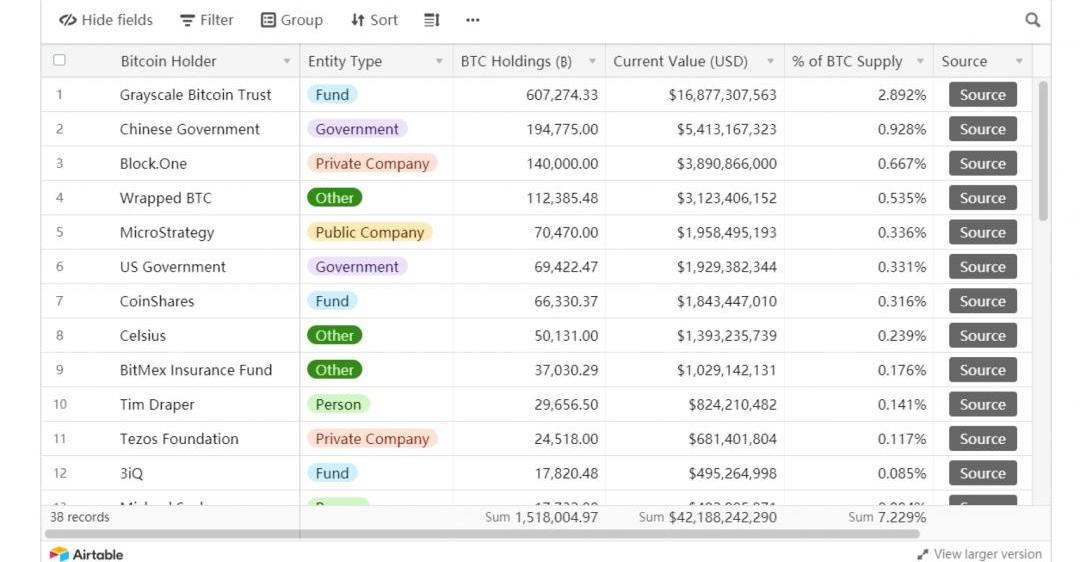
Task: Open the Sort tool
Action: [373, 20]
